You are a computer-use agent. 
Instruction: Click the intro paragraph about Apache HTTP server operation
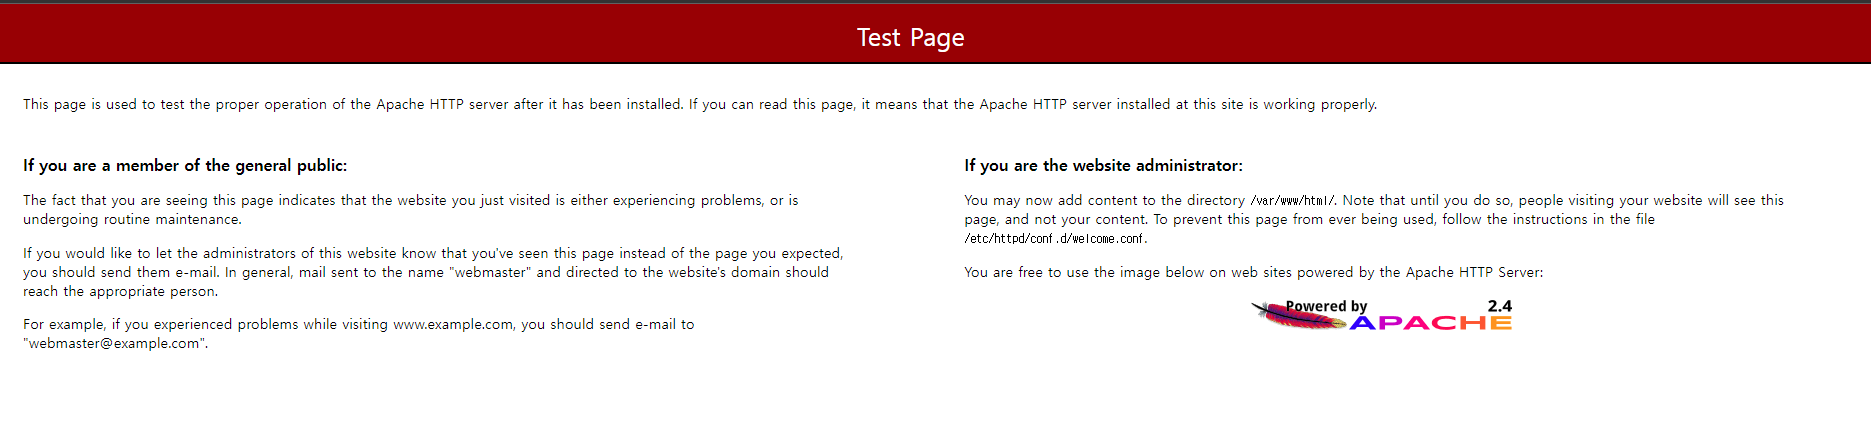point(700,104)
